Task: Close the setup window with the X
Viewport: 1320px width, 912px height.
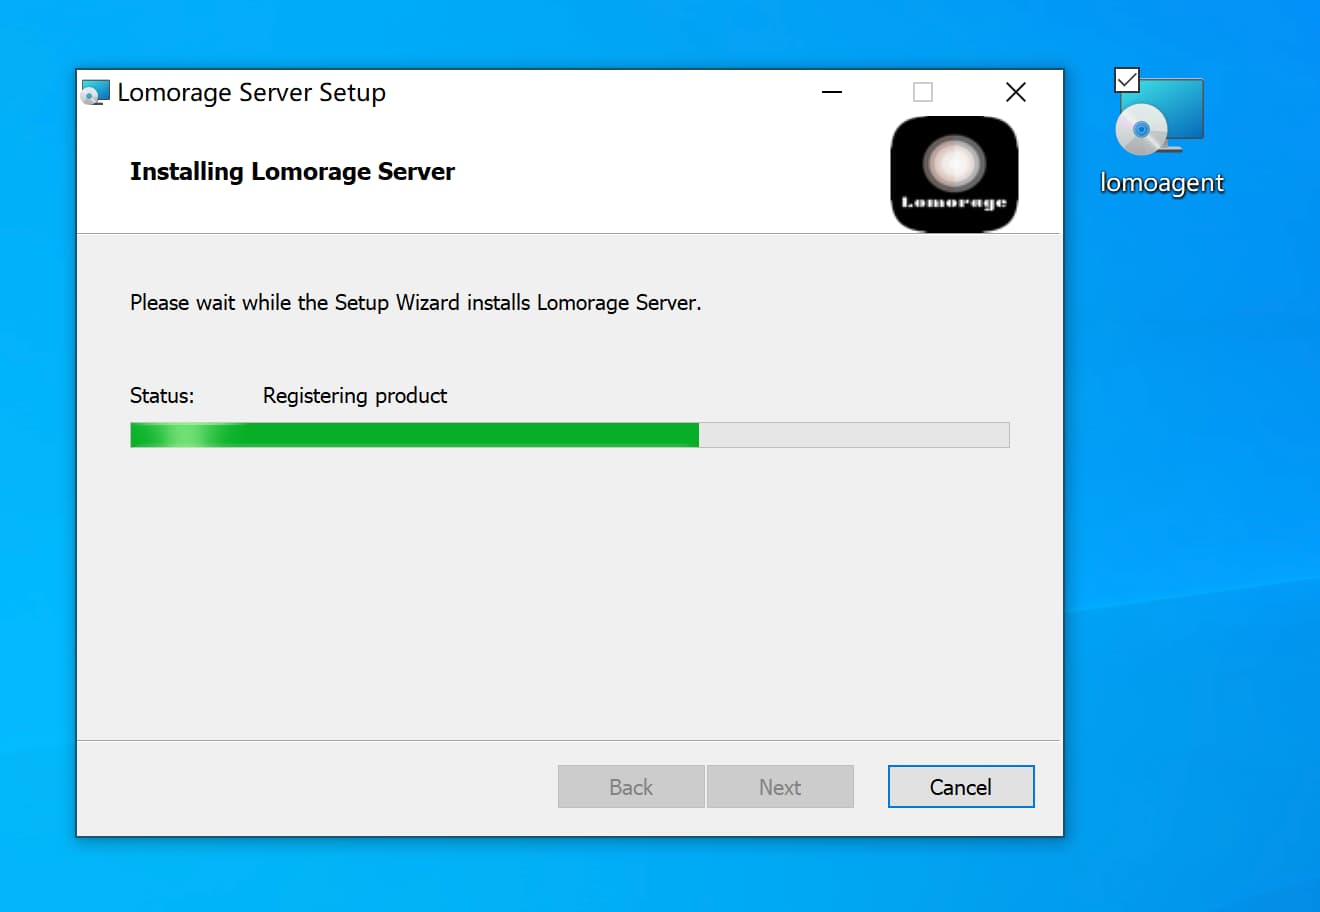Action: point(1015,92)
